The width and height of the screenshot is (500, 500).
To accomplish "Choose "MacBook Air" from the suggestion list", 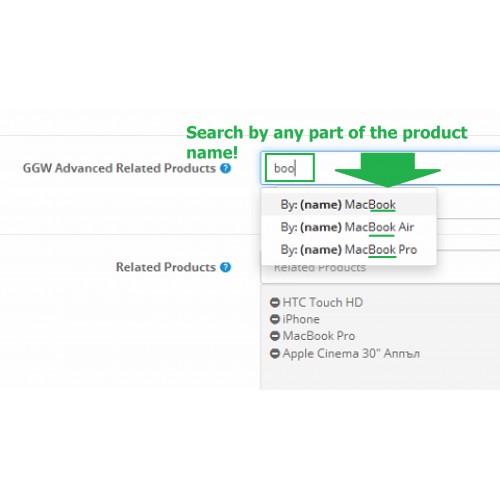I will click(x=349, y=227).
